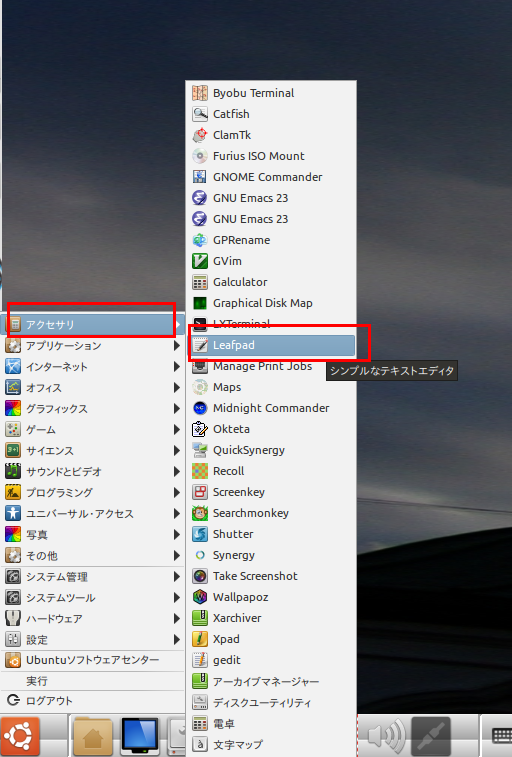Open Ubuntuソフトウェアセンター entry

93,660
